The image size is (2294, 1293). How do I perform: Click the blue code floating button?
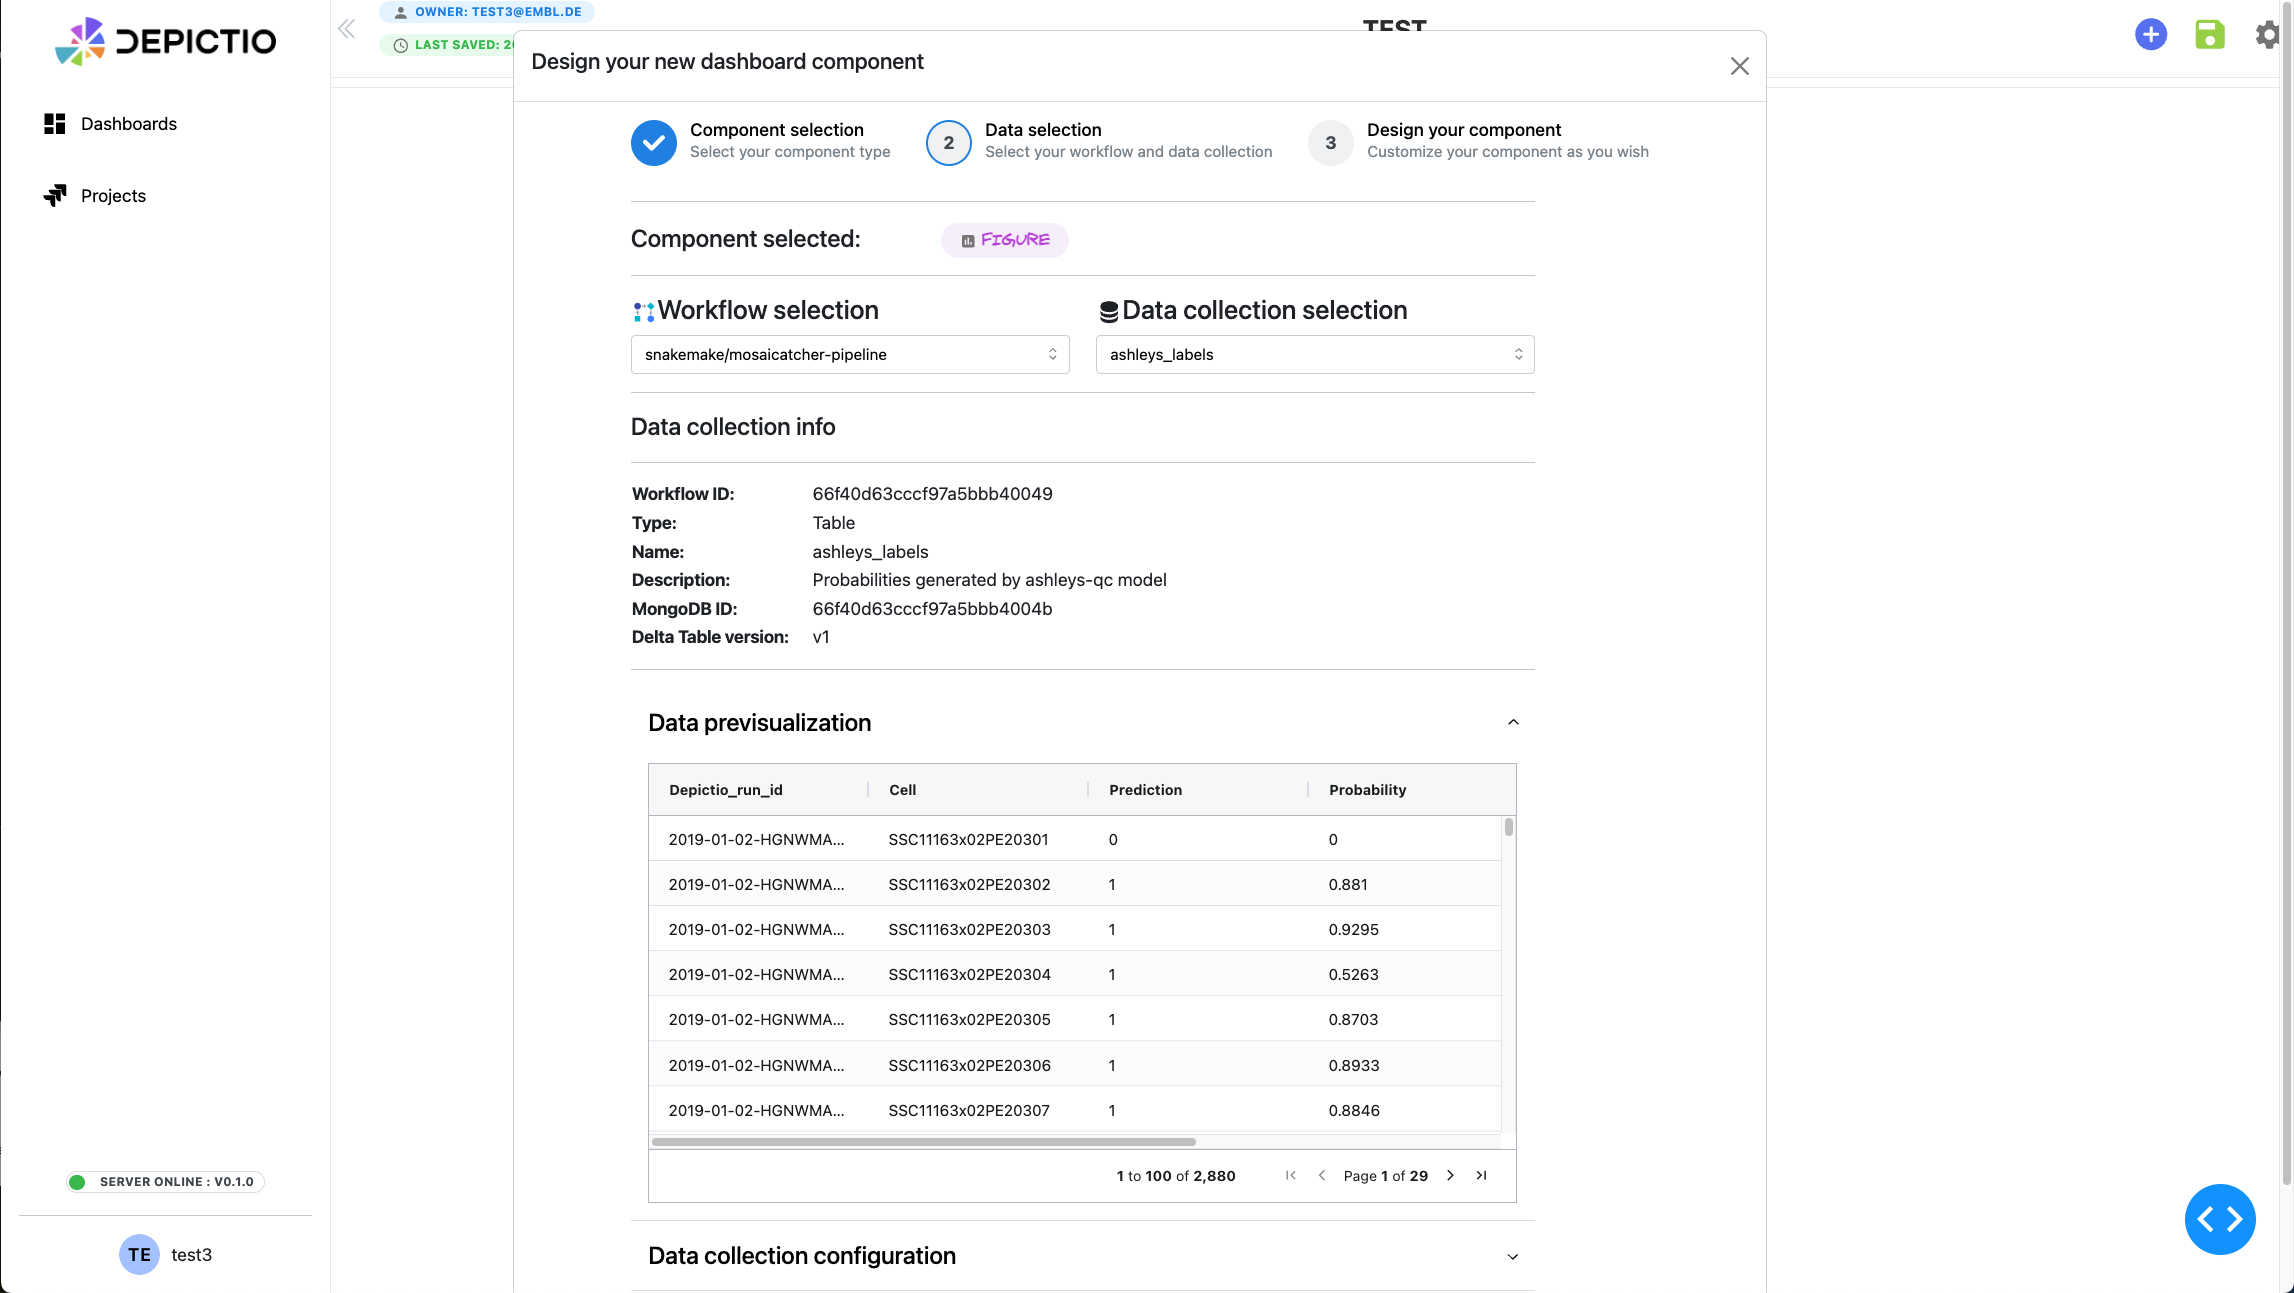pyautogui.click(x=2220, y=1220)
